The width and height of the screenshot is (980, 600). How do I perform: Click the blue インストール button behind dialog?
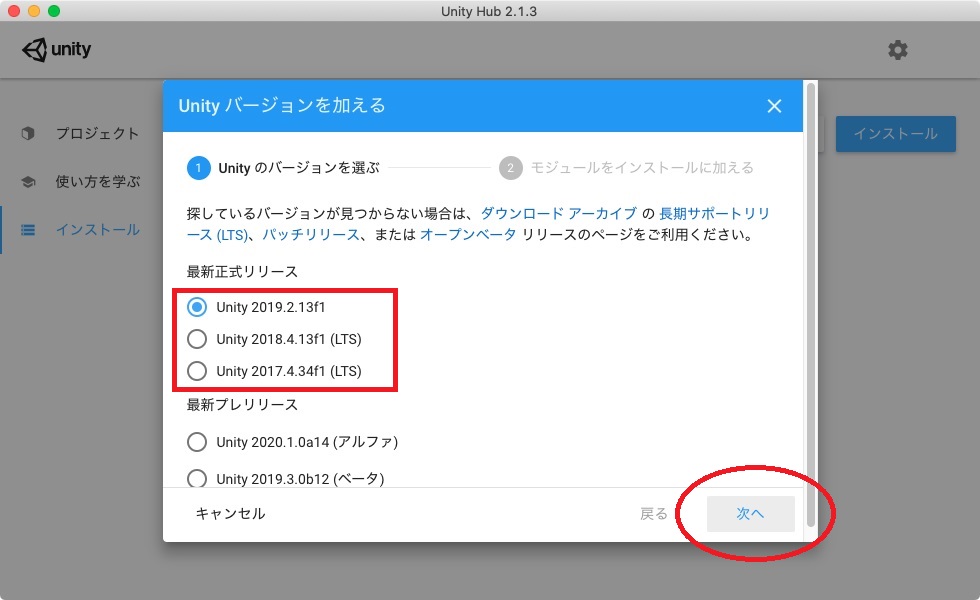coord(896,134)
